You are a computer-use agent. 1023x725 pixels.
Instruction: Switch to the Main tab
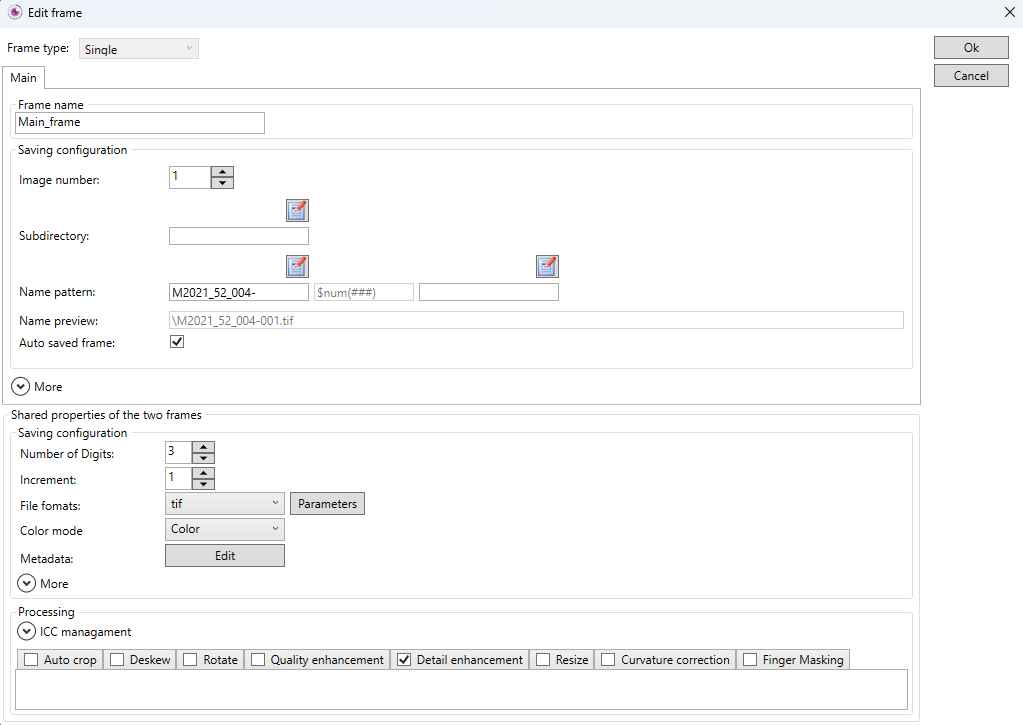[23, 77]
